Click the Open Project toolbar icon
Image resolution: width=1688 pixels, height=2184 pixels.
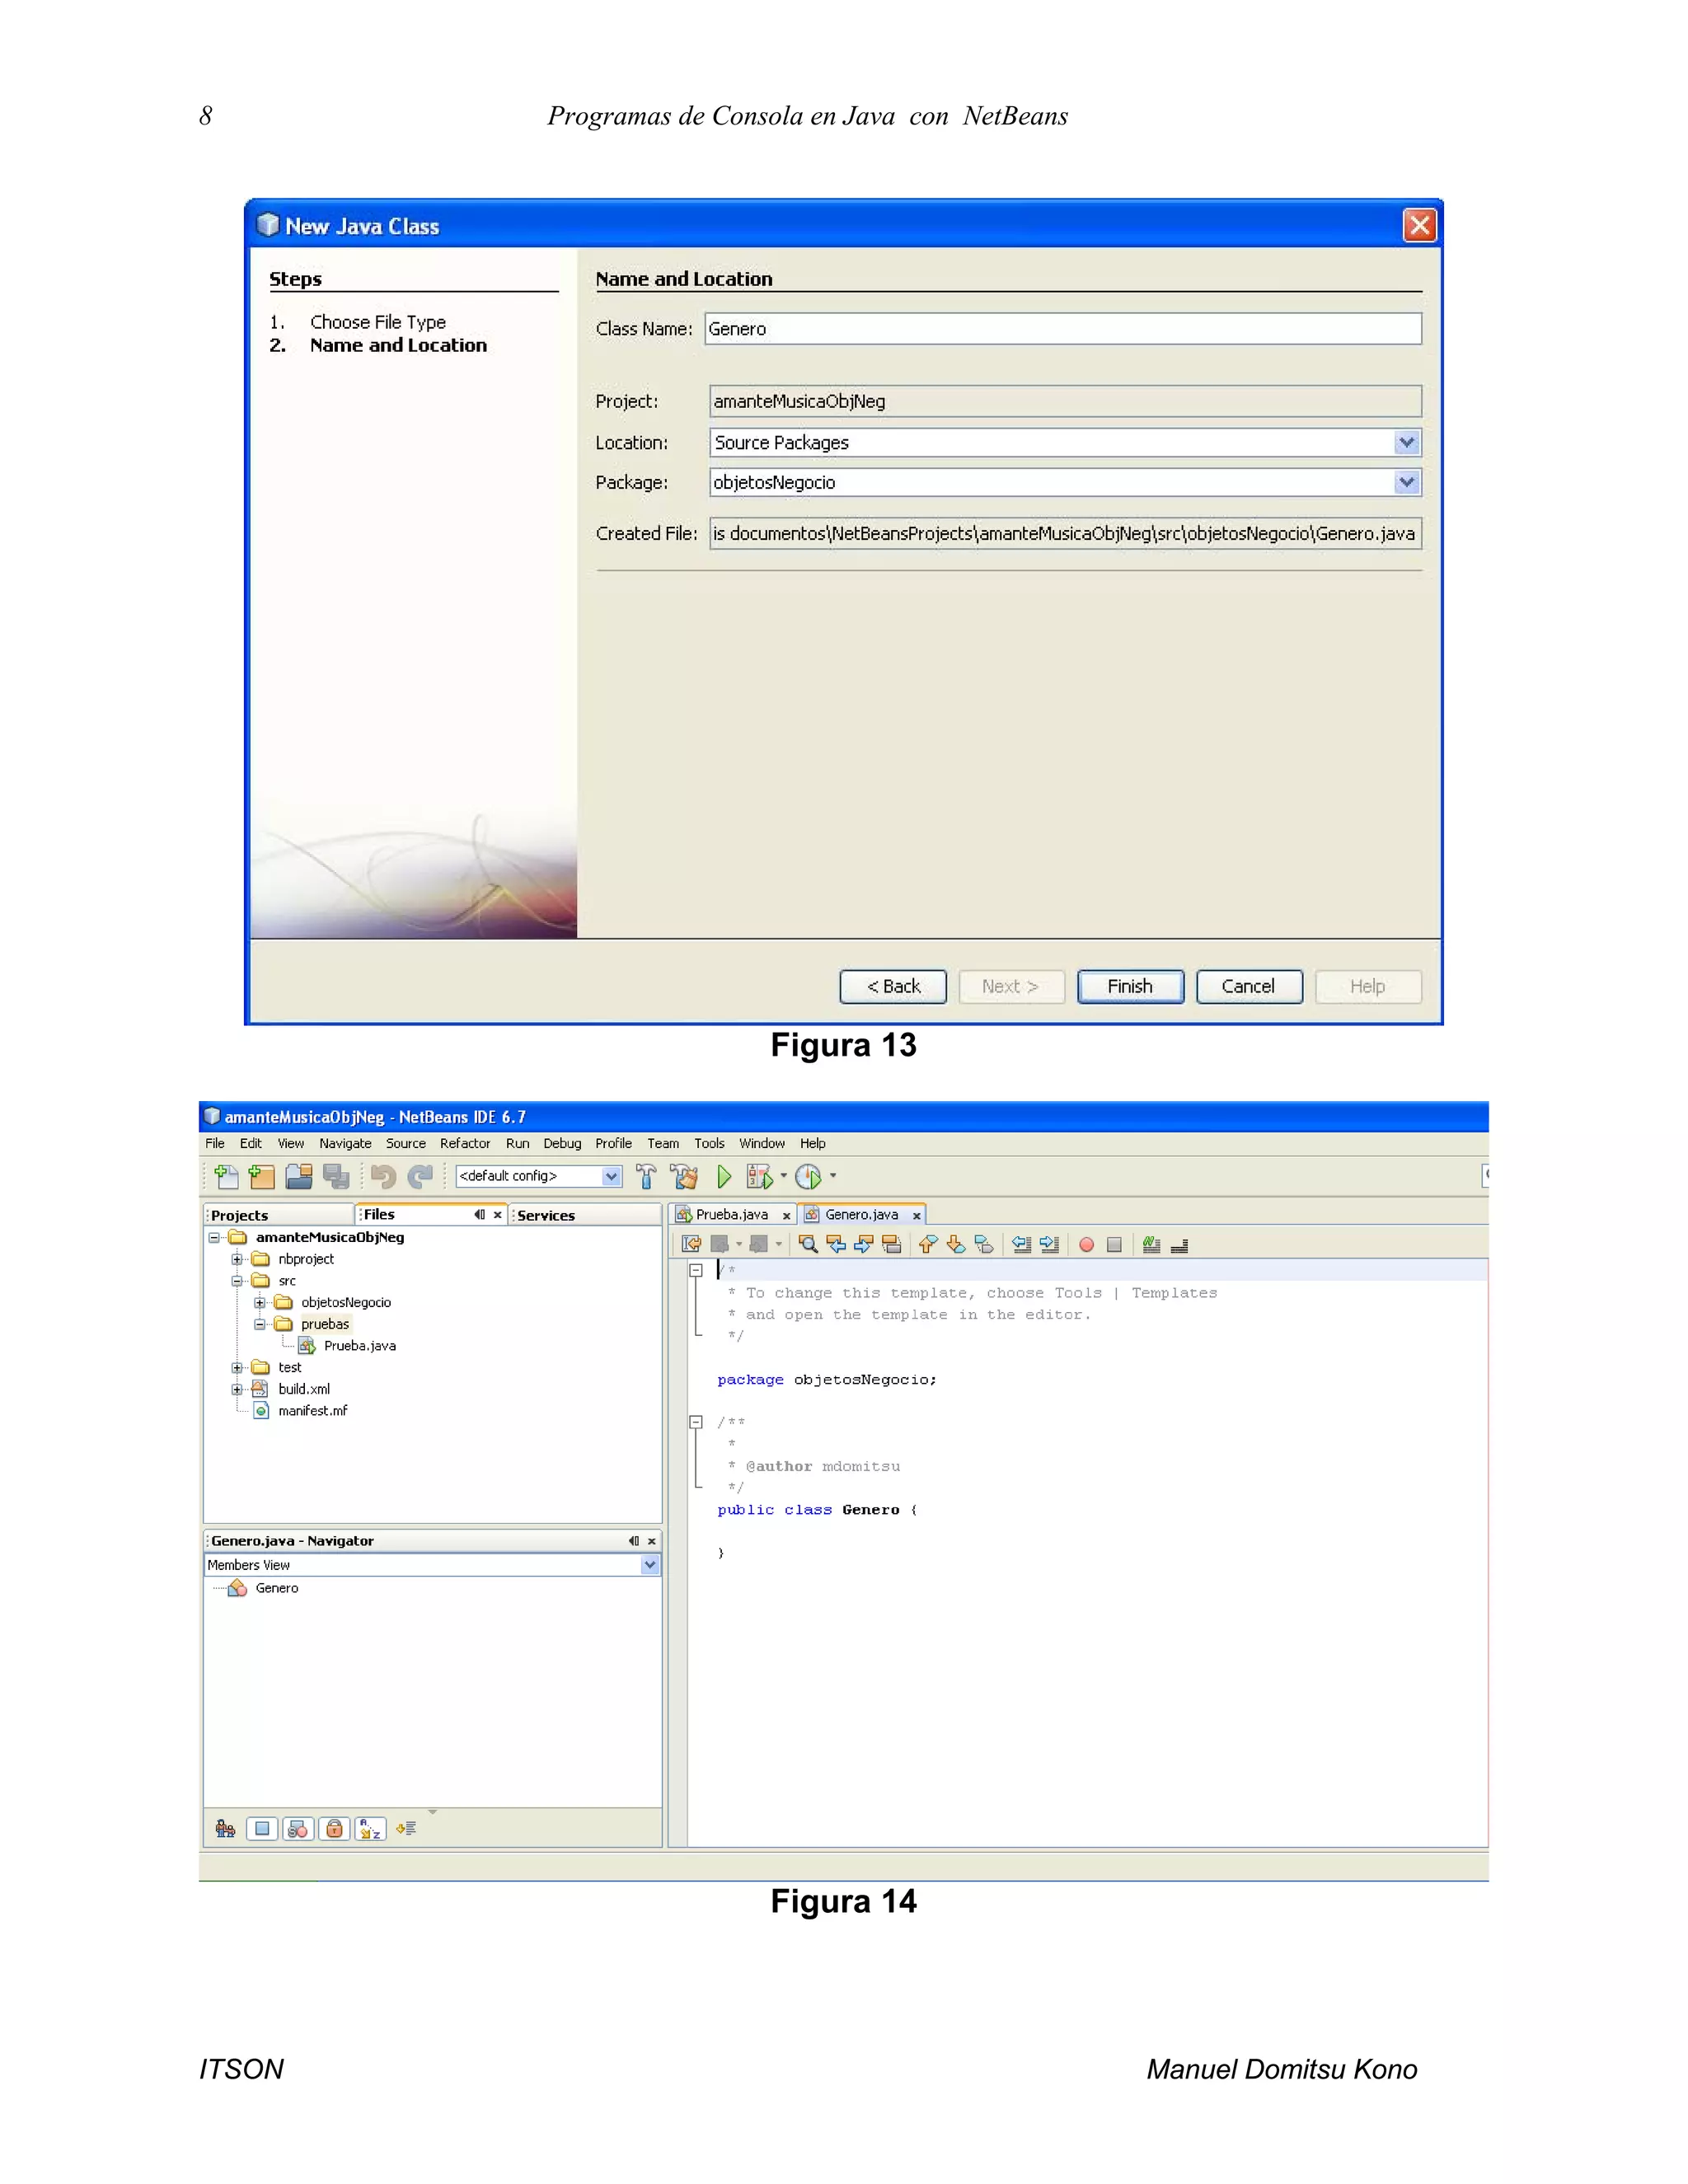(299, 1177)
